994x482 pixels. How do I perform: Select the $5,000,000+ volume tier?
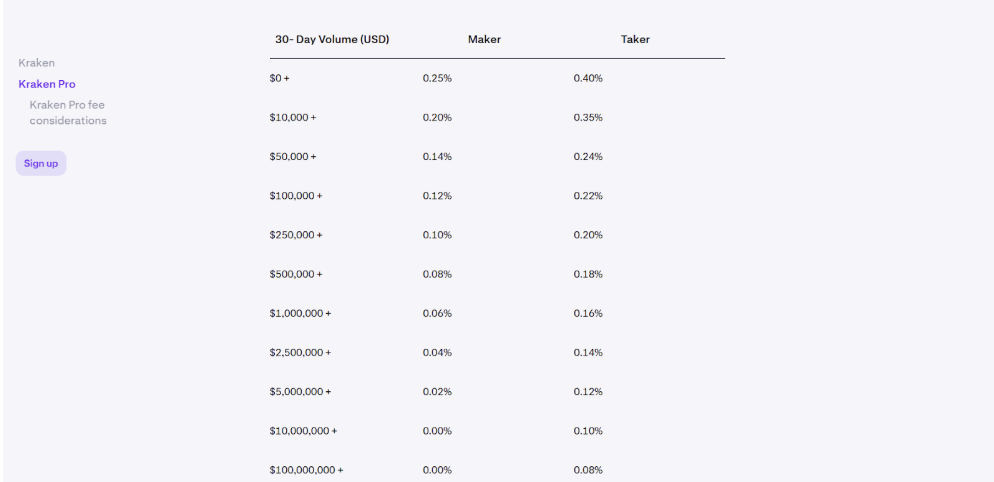(300, 391)
